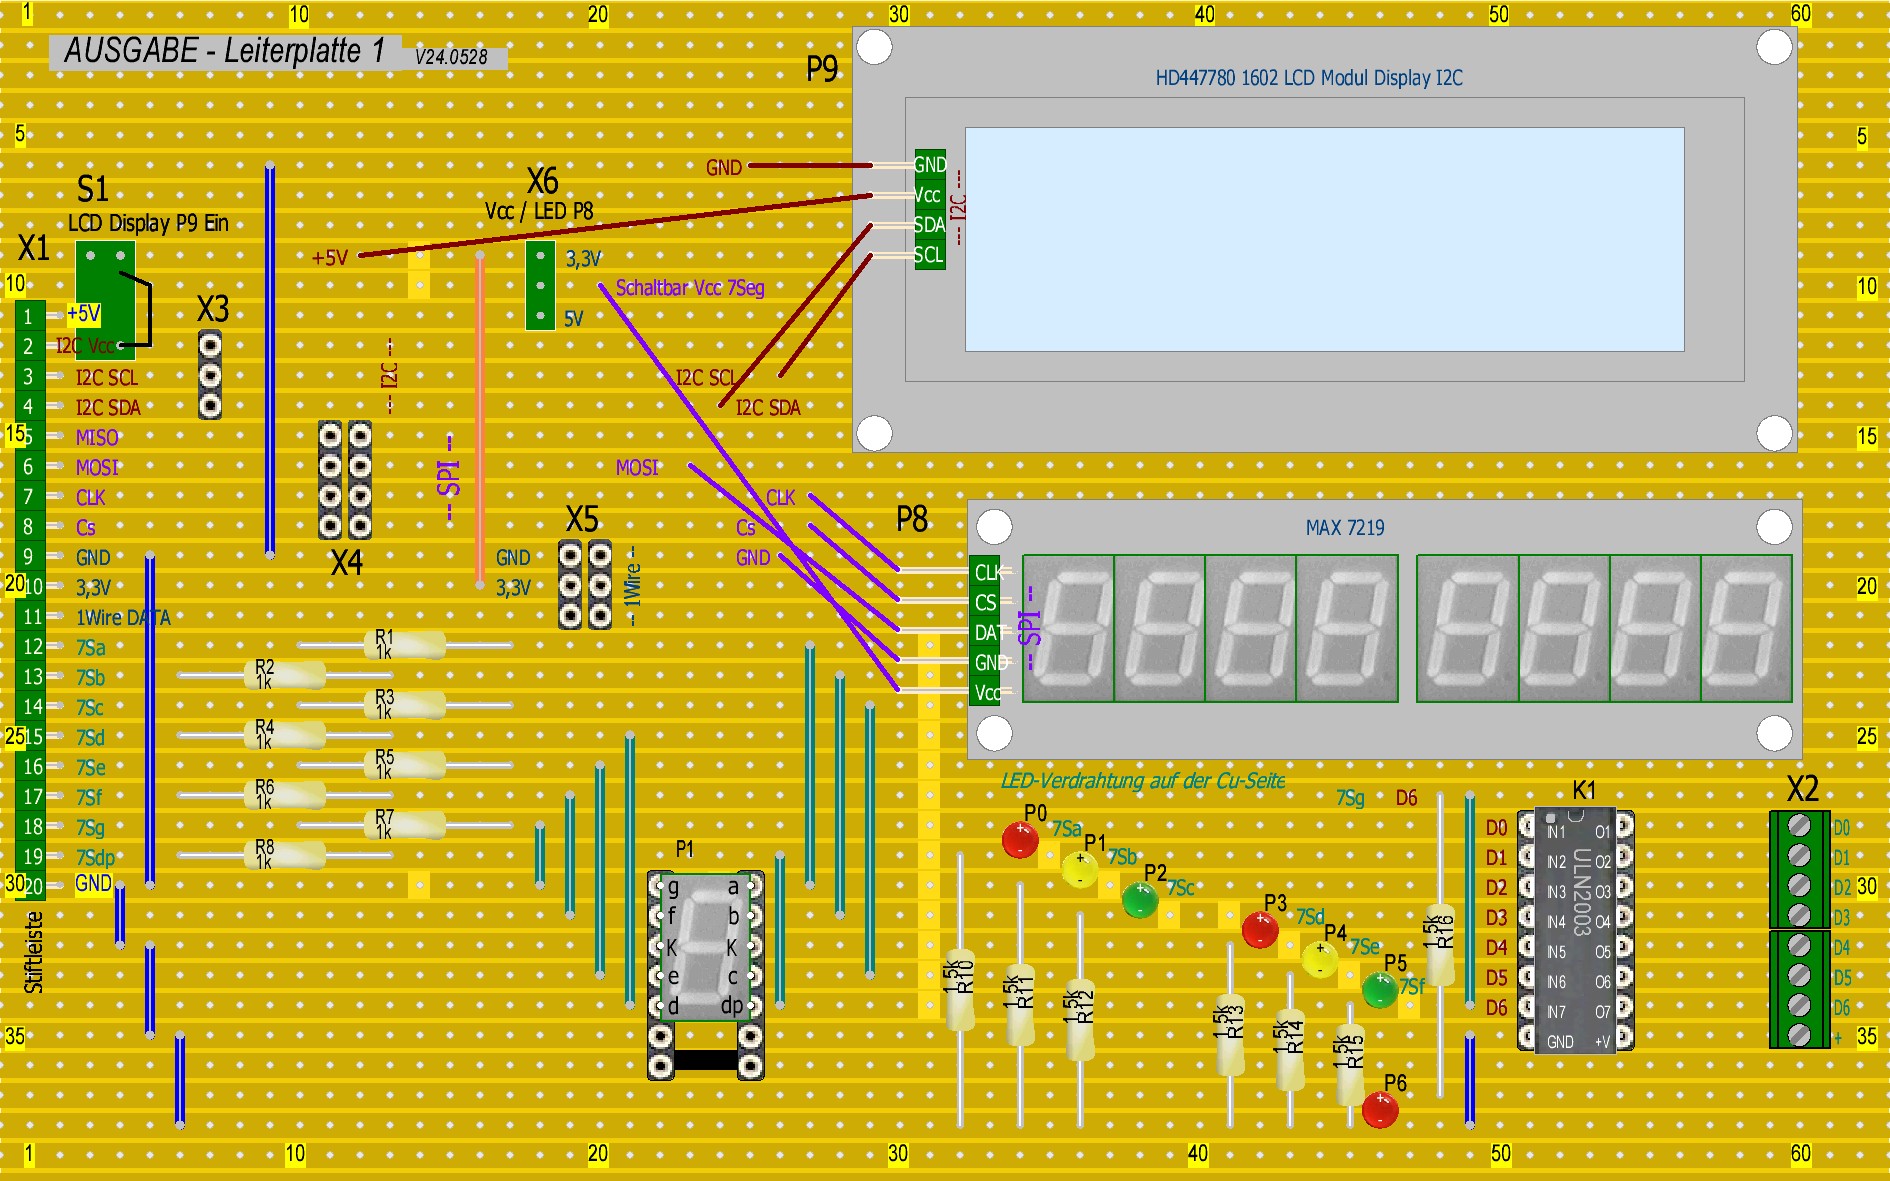Image resolution: width=1890 pixels, height=1181 pixels.
Task: Click resistor R1 1k
Action: (x=405, y=645)
